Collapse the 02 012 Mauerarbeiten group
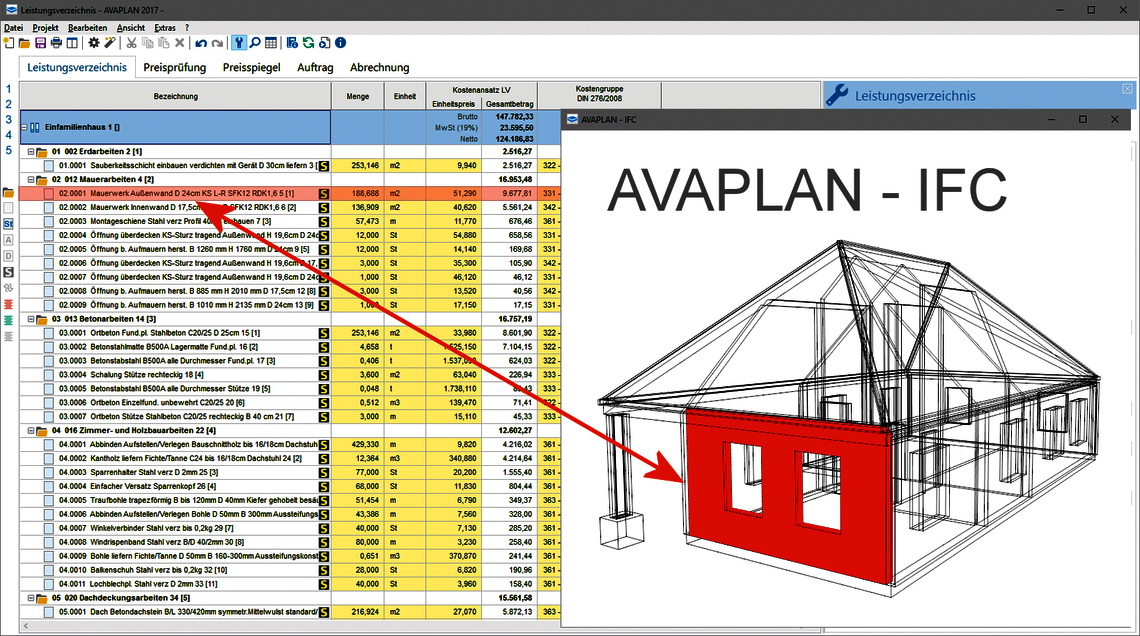This screenshot has width=1140, height=636. (31, 180)
